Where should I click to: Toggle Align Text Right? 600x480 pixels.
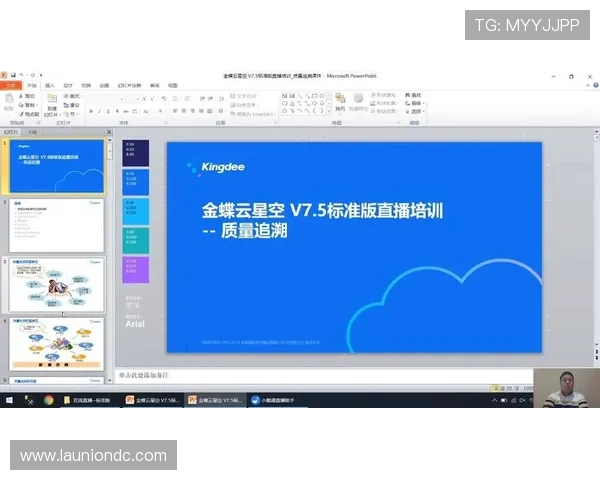point(192,111)
